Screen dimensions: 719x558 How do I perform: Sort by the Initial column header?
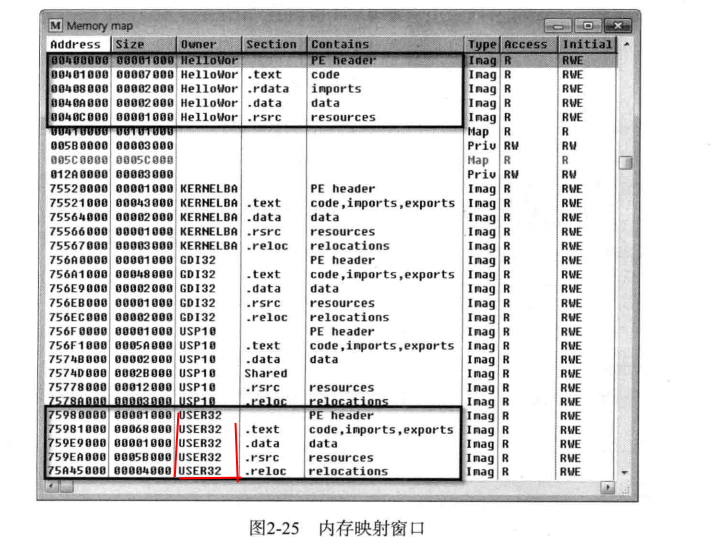point(588,44)
